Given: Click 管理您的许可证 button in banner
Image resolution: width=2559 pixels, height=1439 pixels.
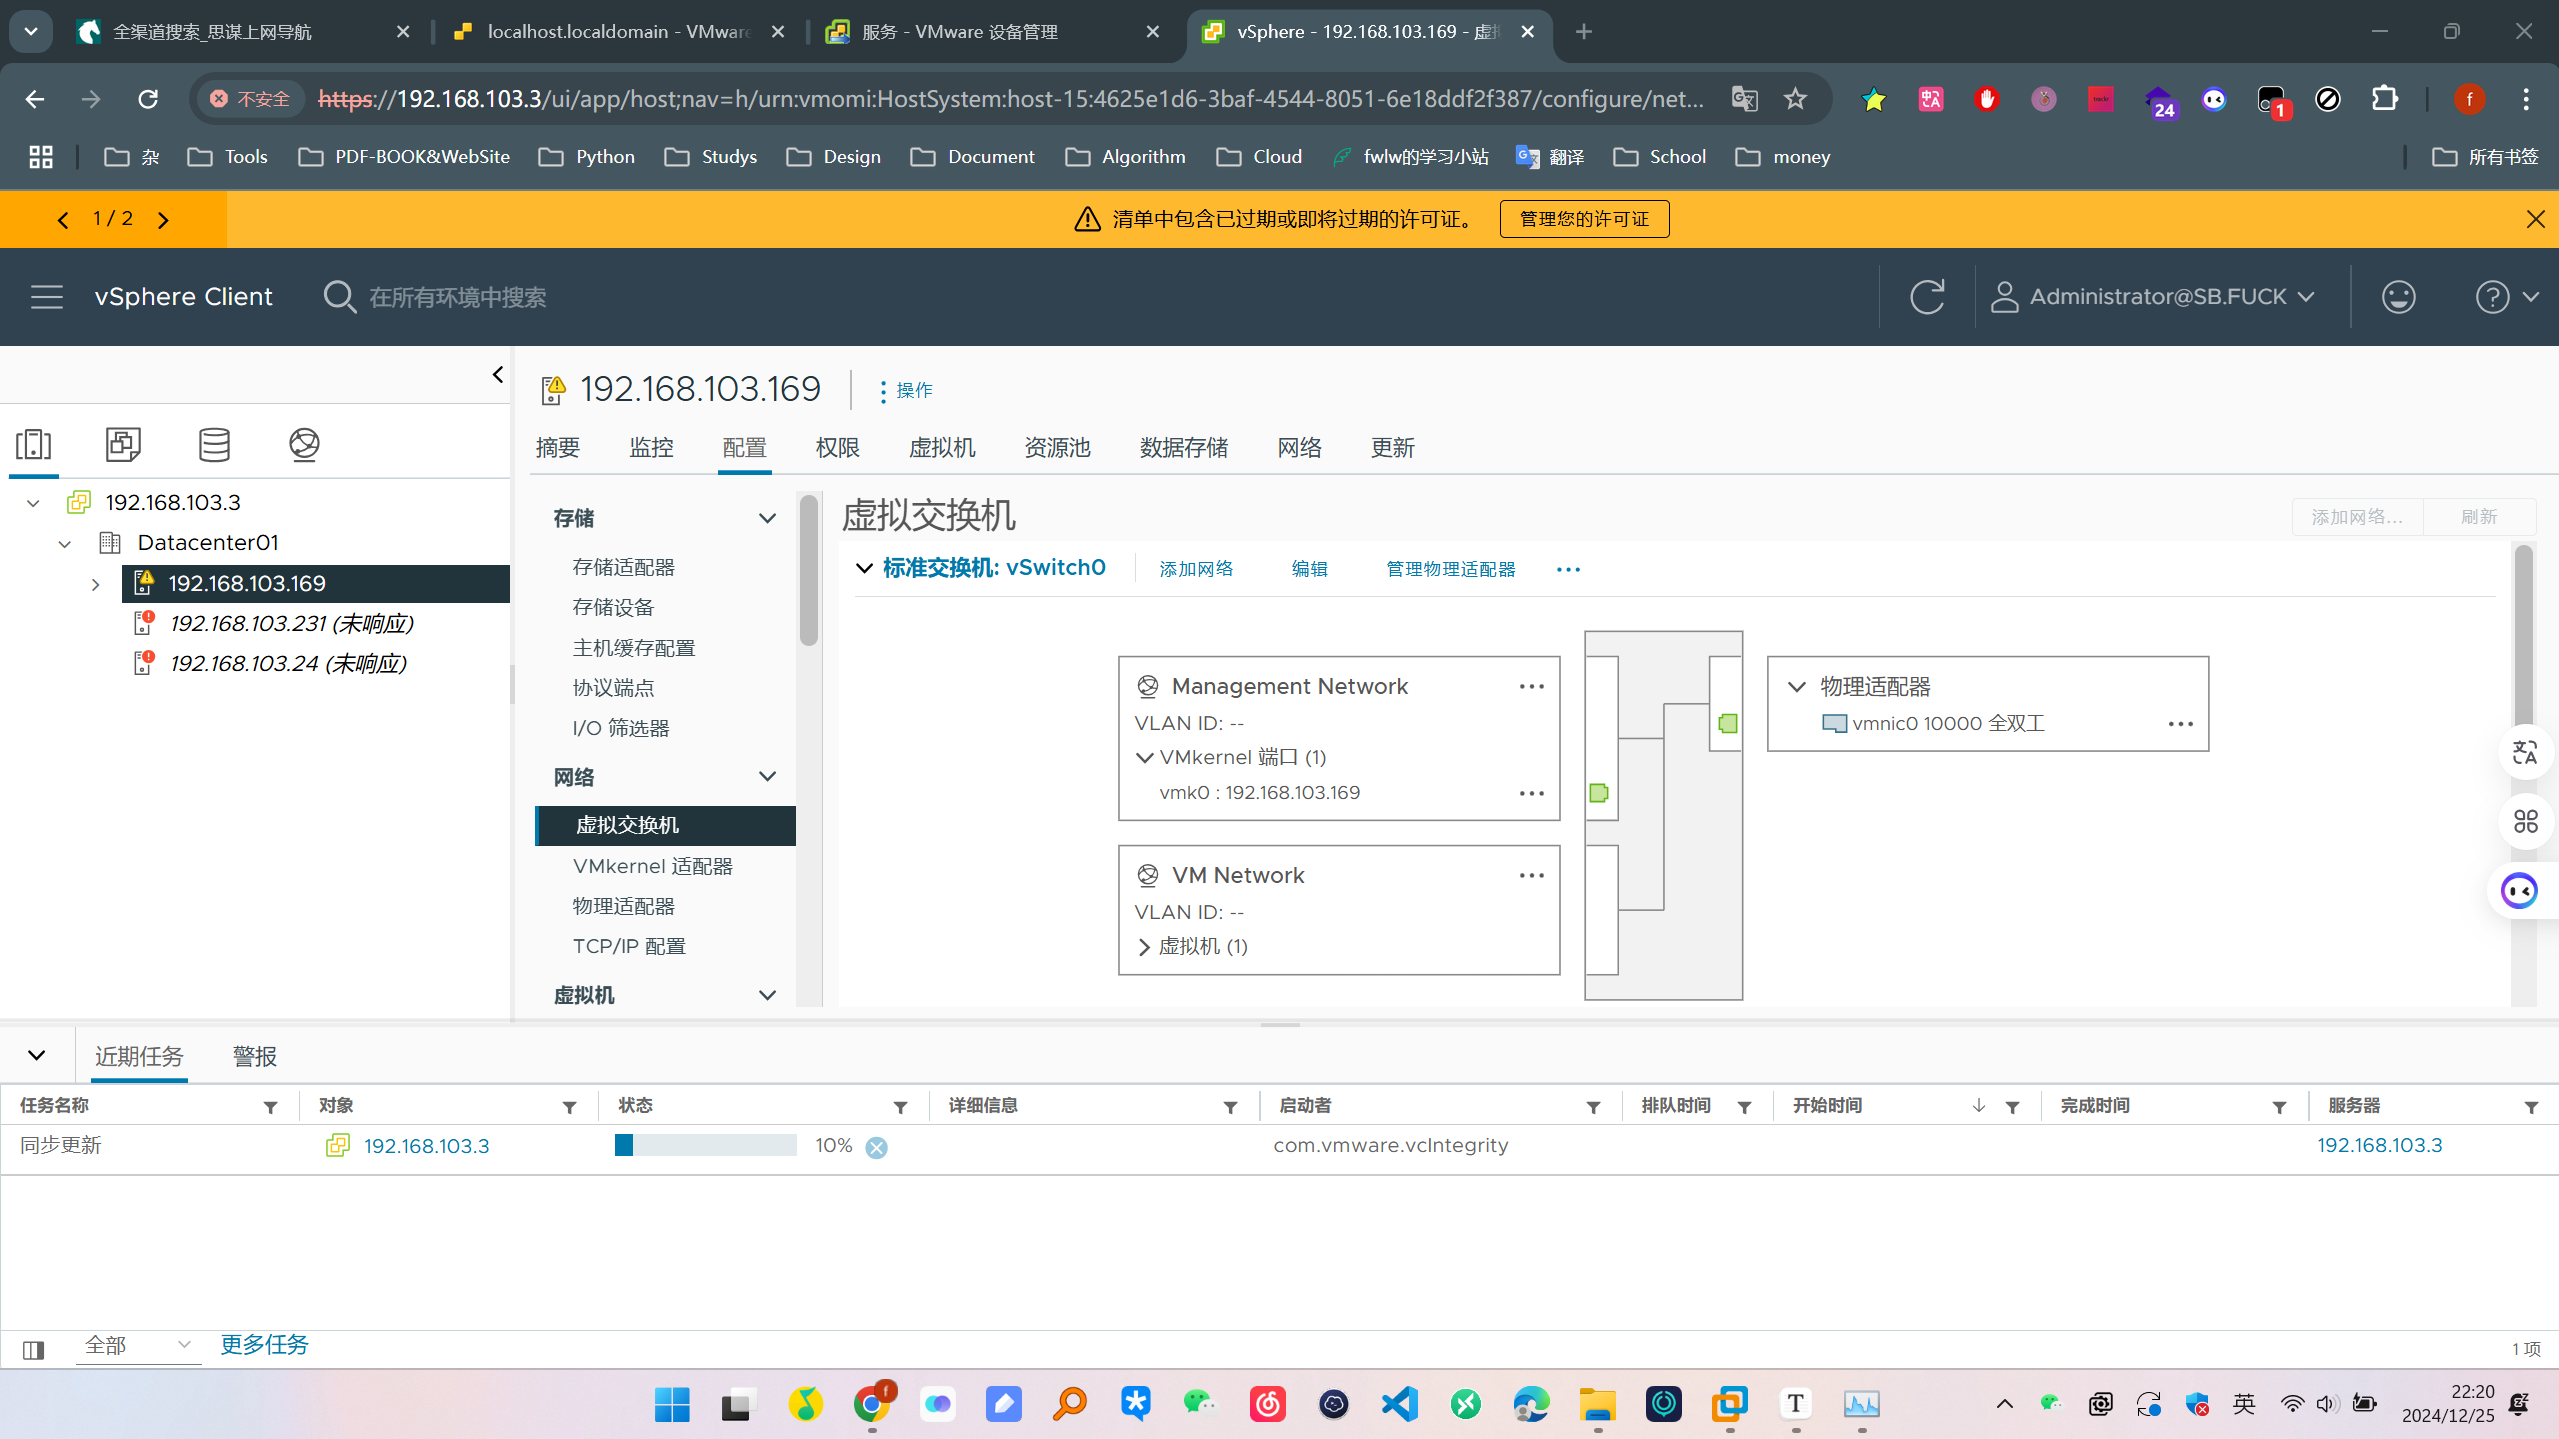Looking at the screenshot, I should coord(1584,219).
